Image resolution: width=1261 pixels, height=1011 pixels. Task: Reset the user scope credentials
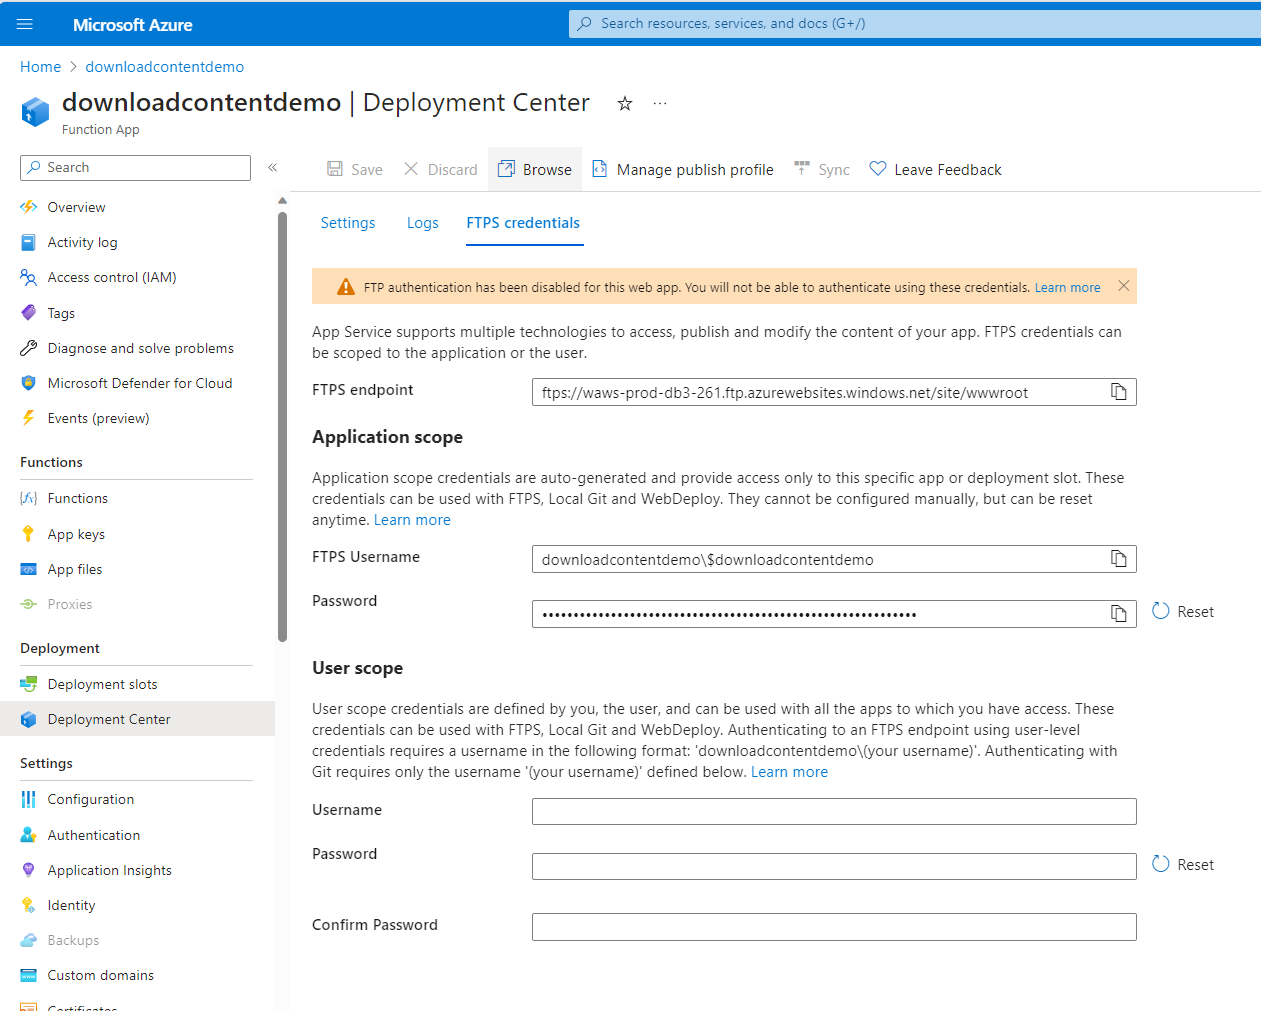click(x=1183, y=864)
